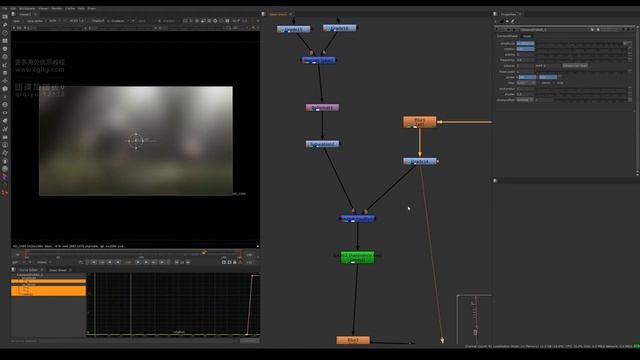Switch to the Curve Editor tab
This screenshot has width=640, height=360.
coord(29,270)
